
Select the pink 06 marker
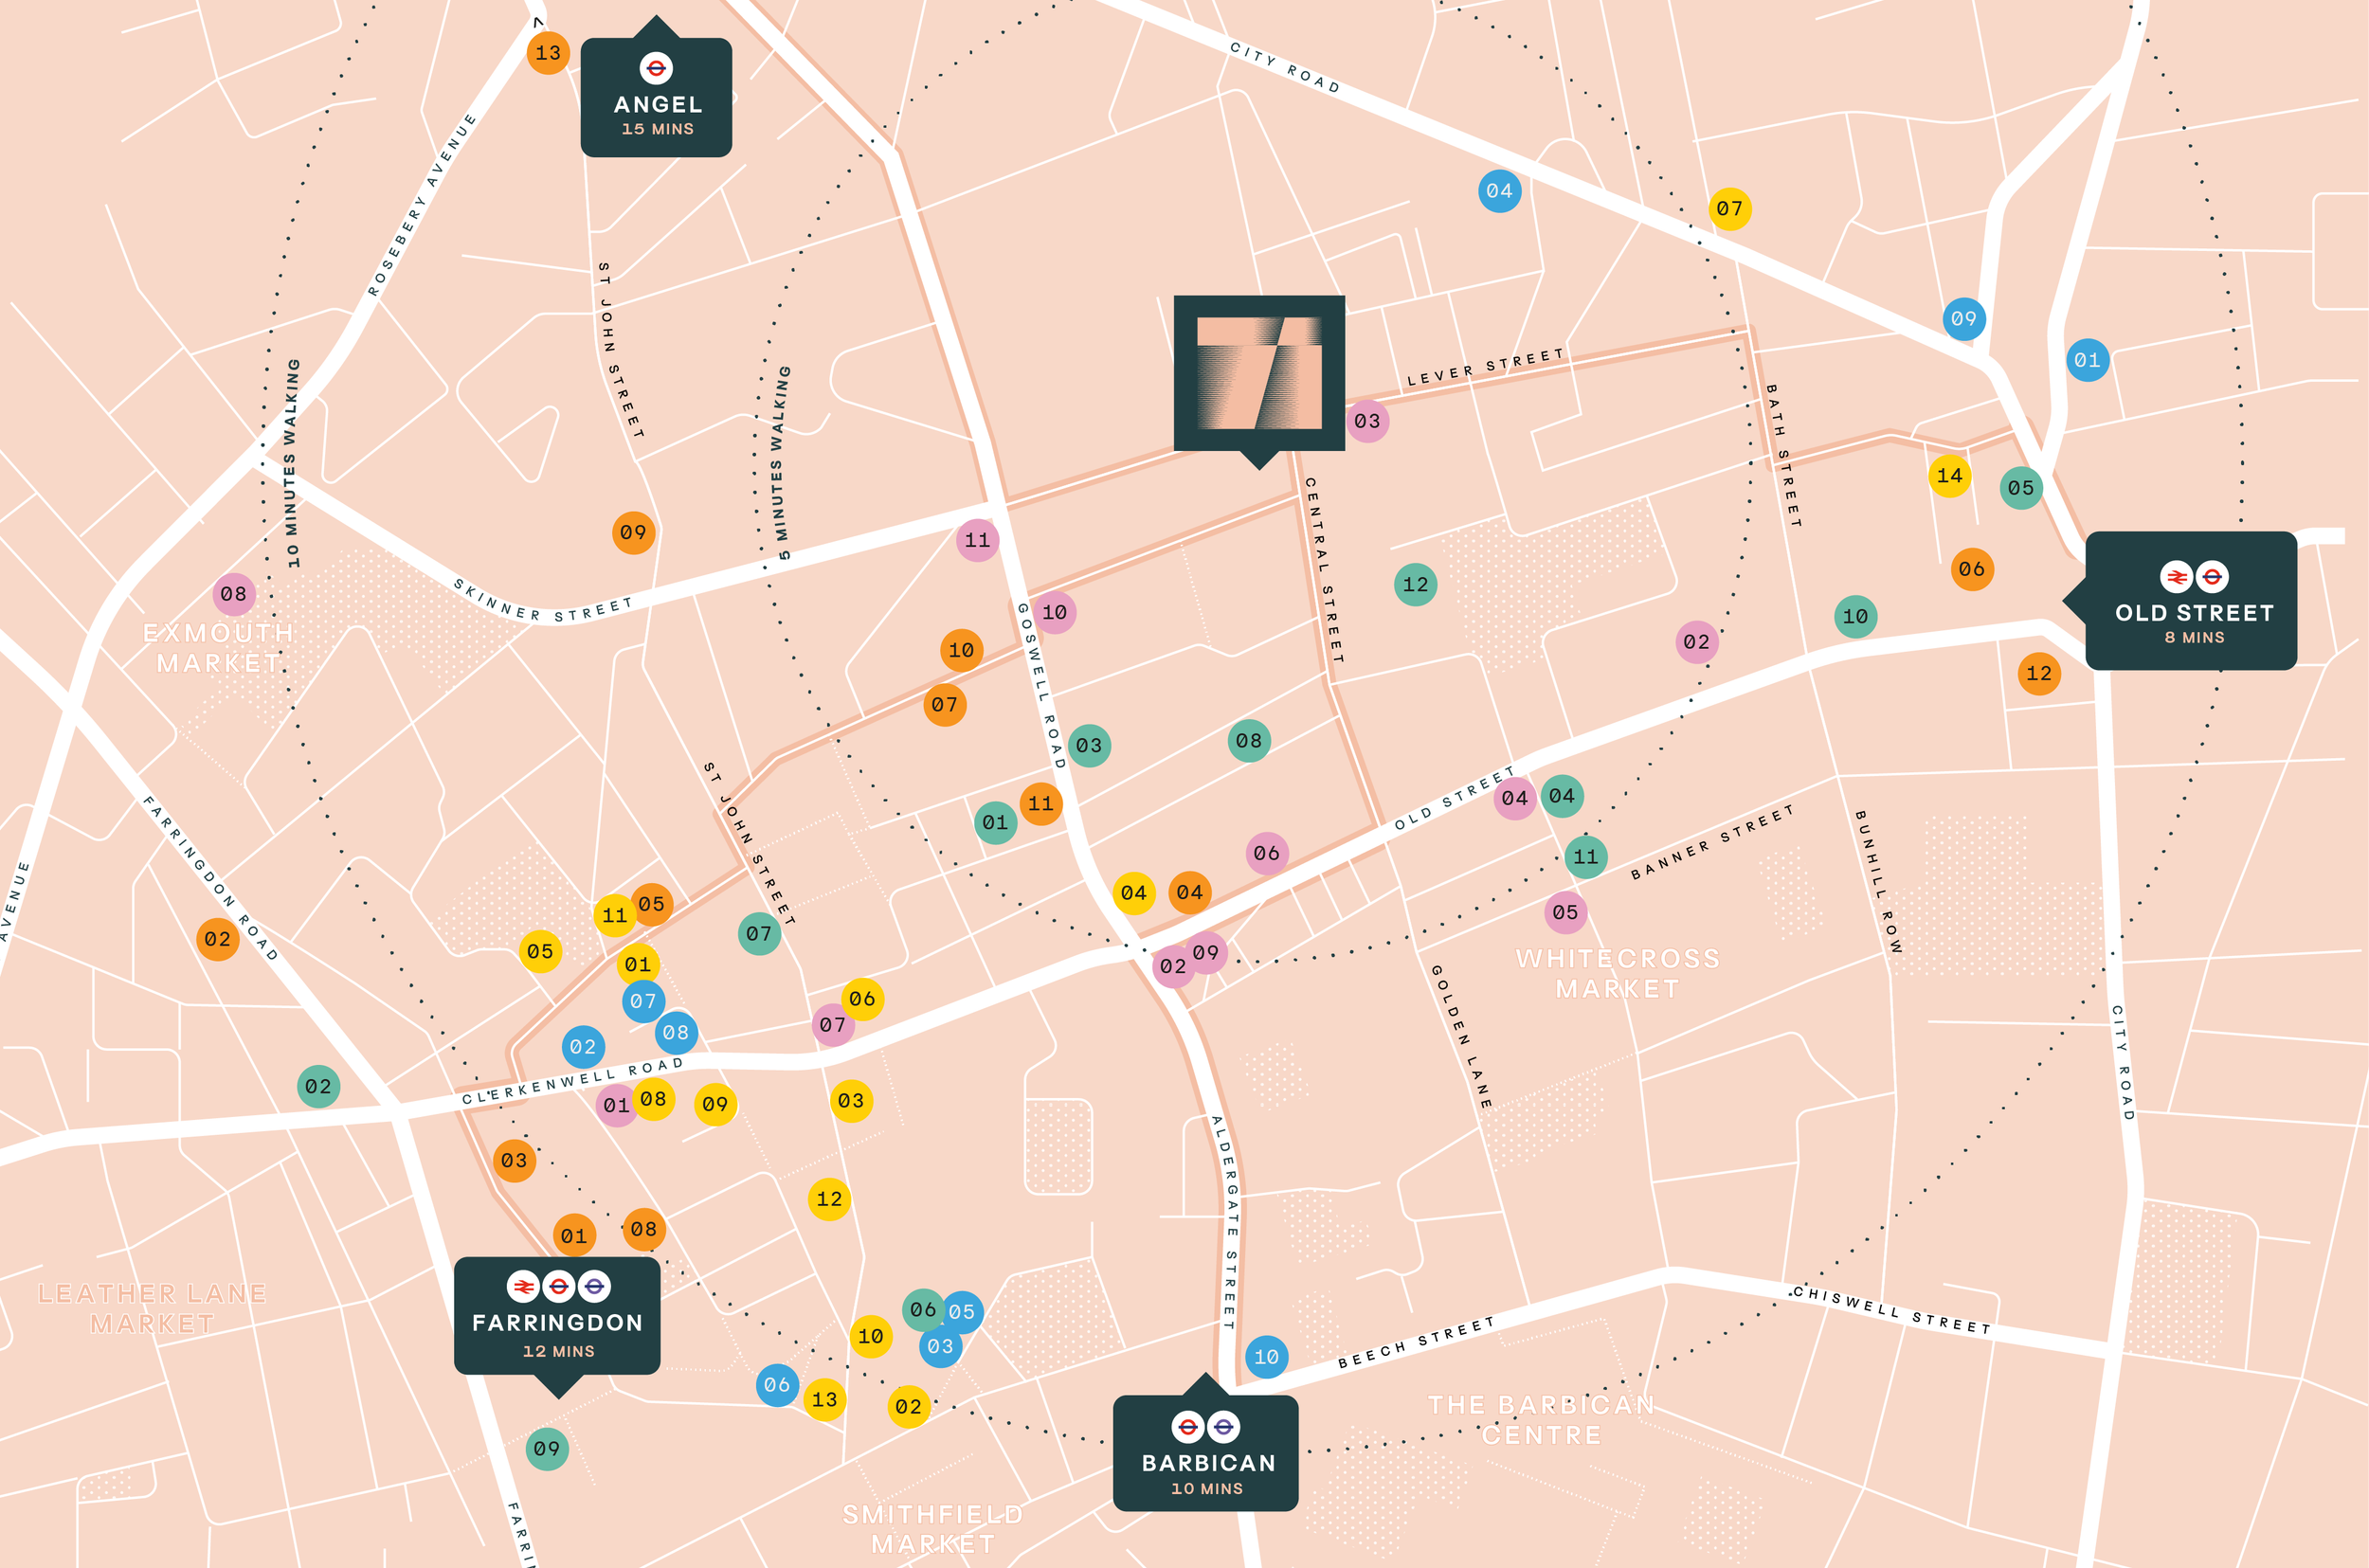click(x=1266, y=853)
